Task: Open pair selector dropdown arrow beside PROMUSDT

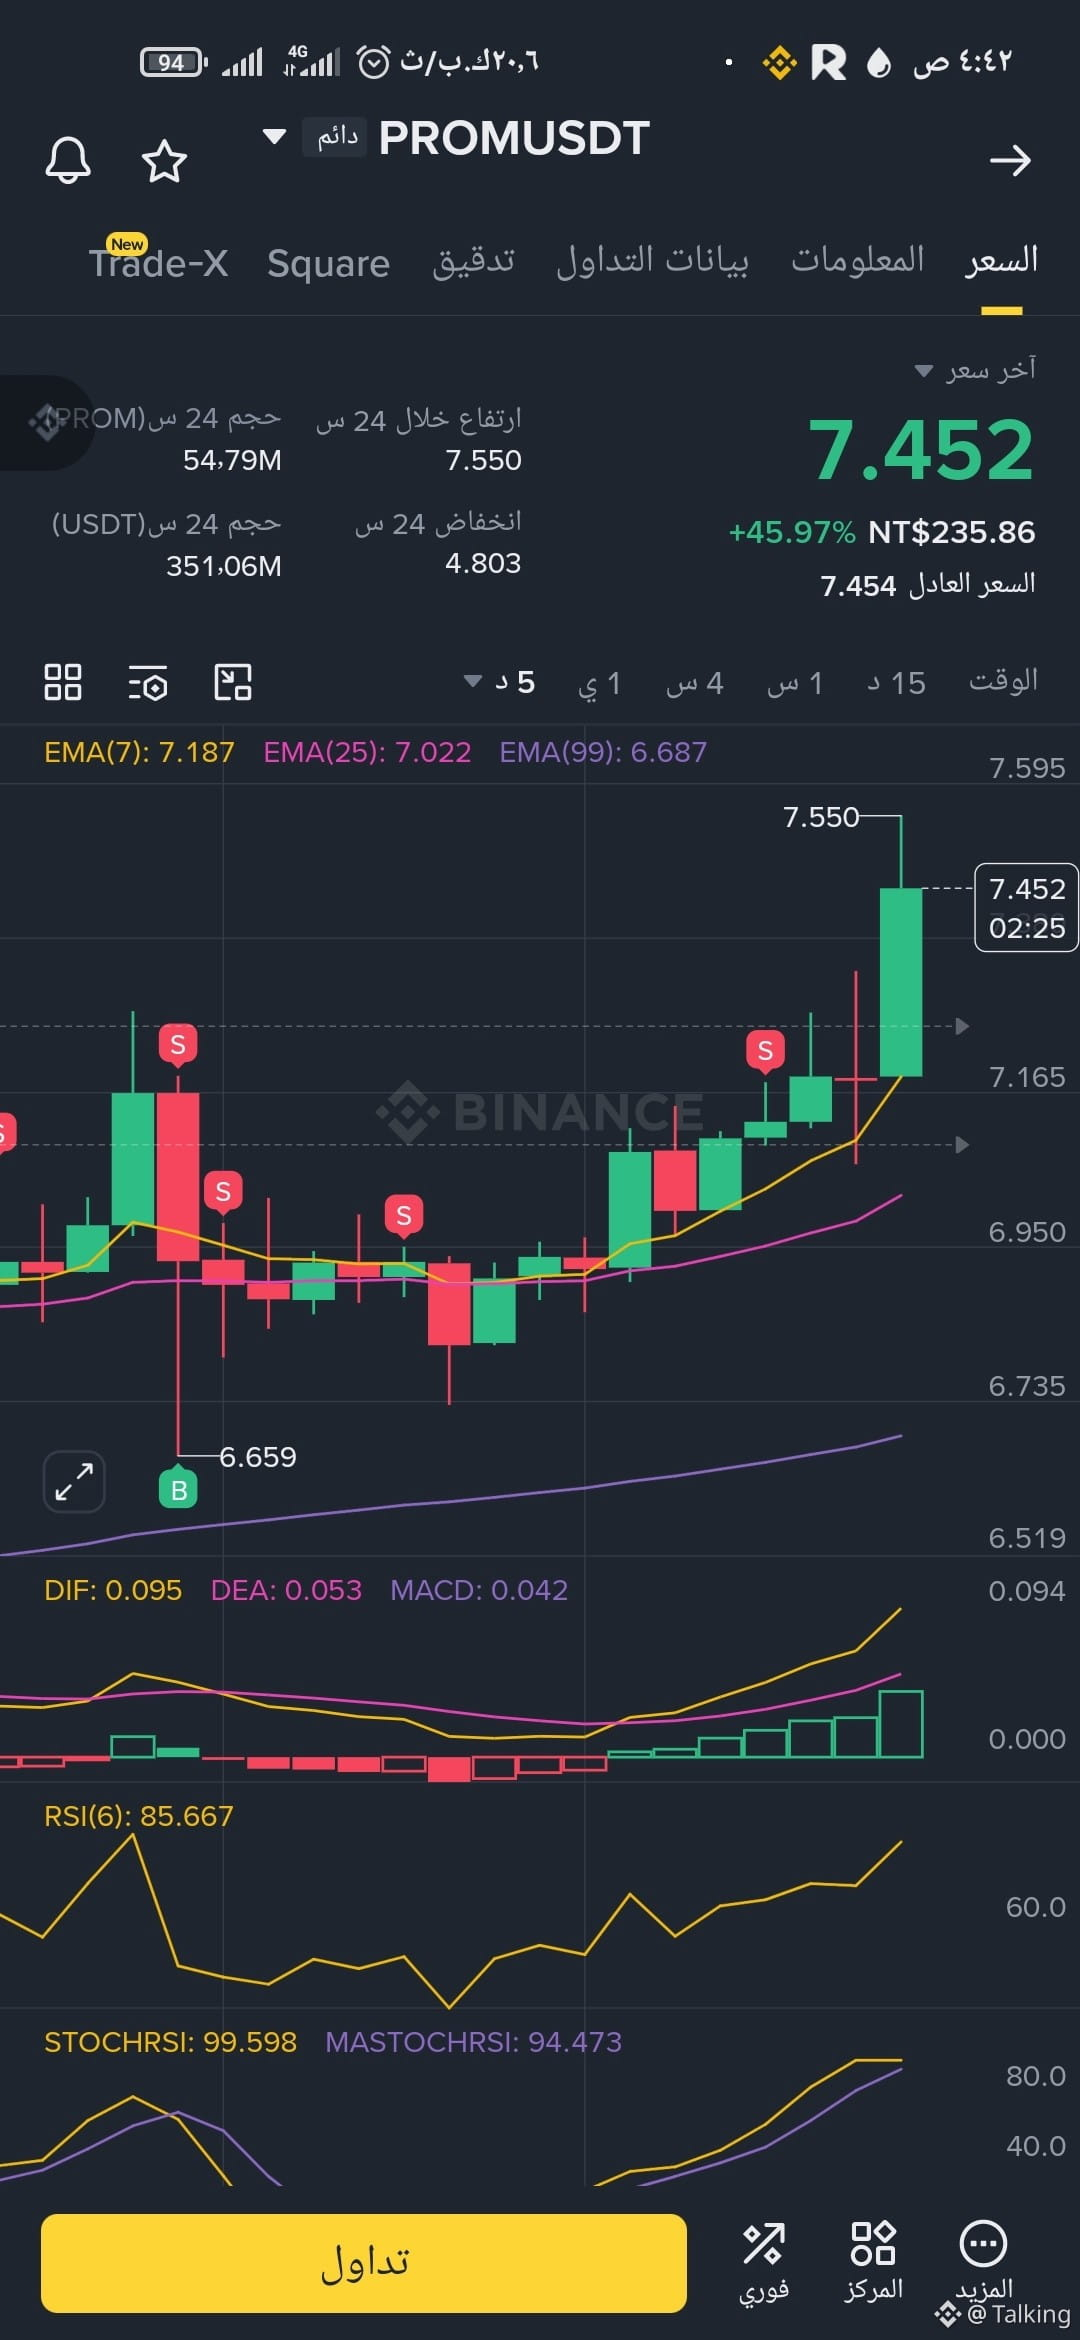Action: pos(274,136)
